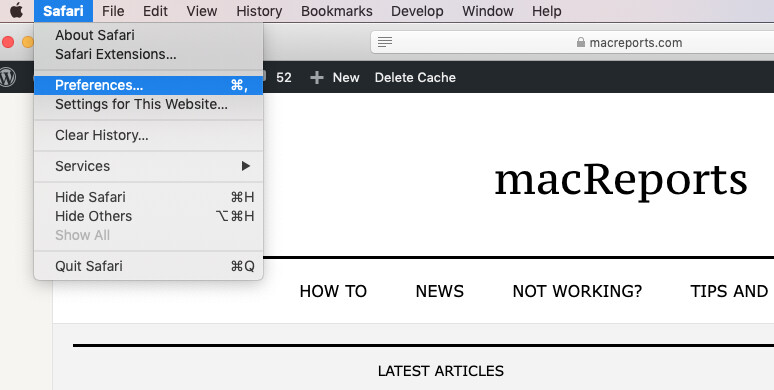
Task: Open the Help menu
Action: point(546,11)
